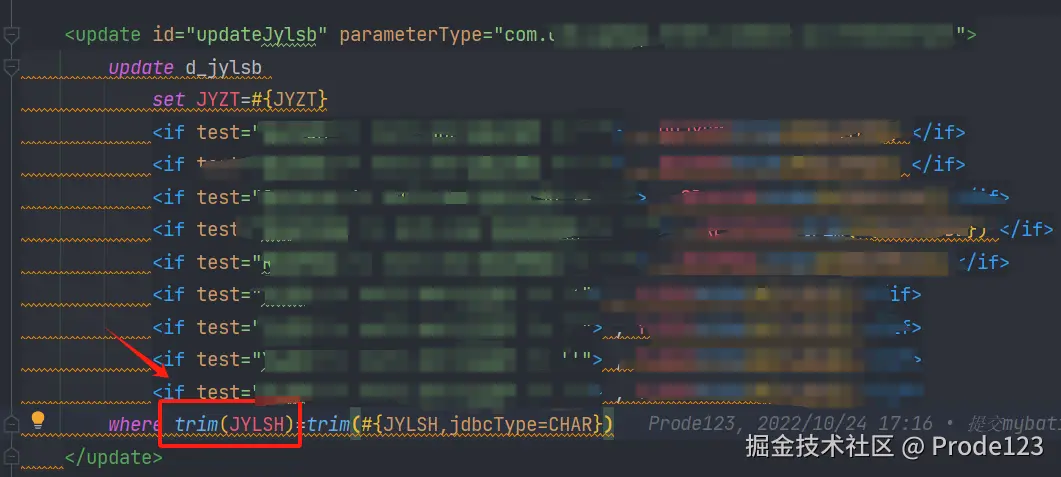Image resolution: width=1061 pixels, height=477 pixels.
Task: Open the inline blame annotation 'Prode123, 2022/10/24 17:16'
Action: (x=790, y=424)
